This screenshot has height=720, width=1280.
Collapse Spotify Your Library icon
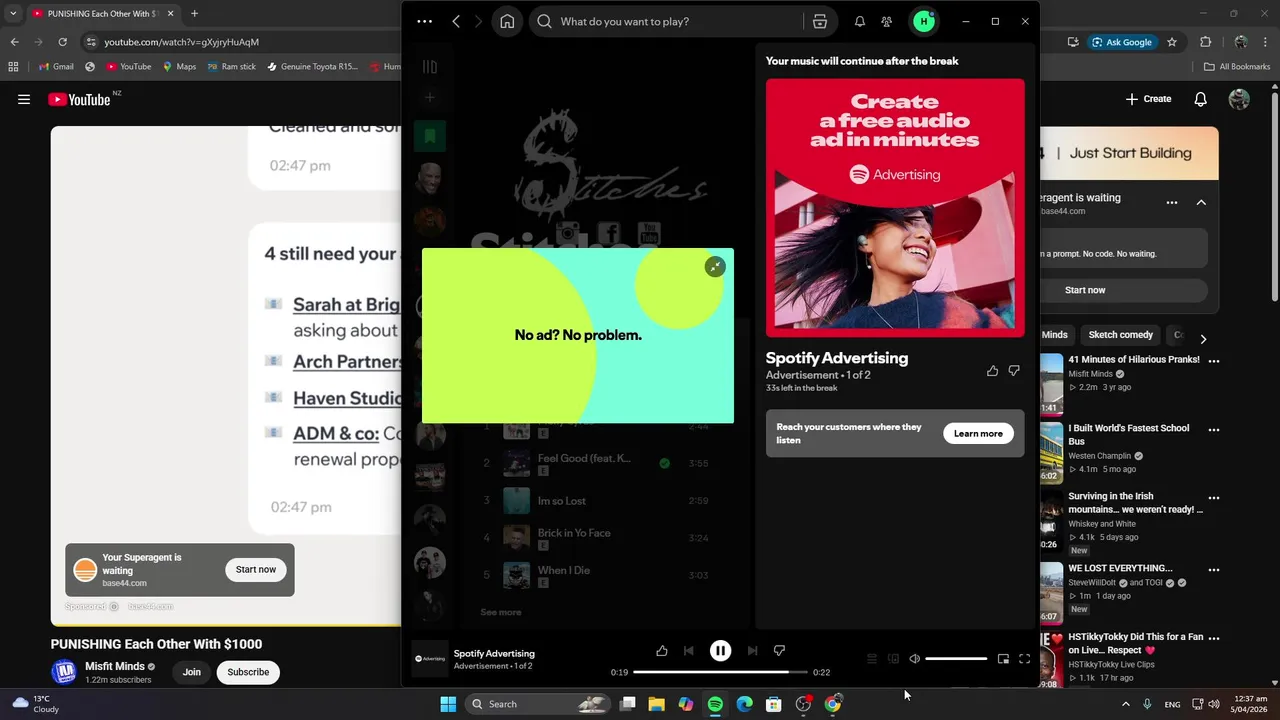[429, 67]
